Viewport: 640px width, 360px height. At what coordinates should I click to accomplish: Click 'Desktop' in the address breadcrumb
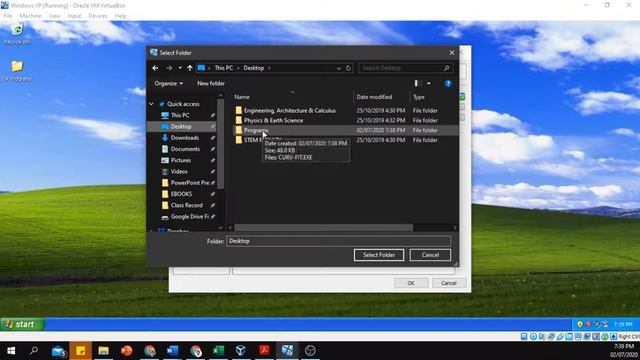(253, 68)
